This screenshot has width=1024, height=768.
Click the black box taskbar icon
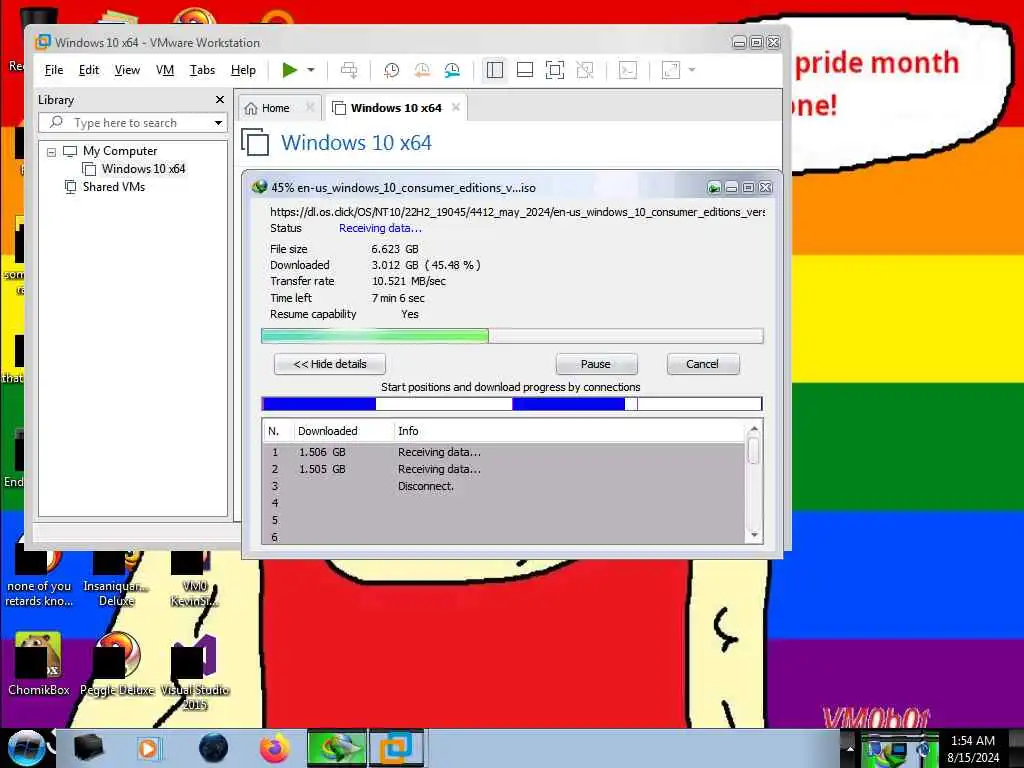click(x=89, y=748)
